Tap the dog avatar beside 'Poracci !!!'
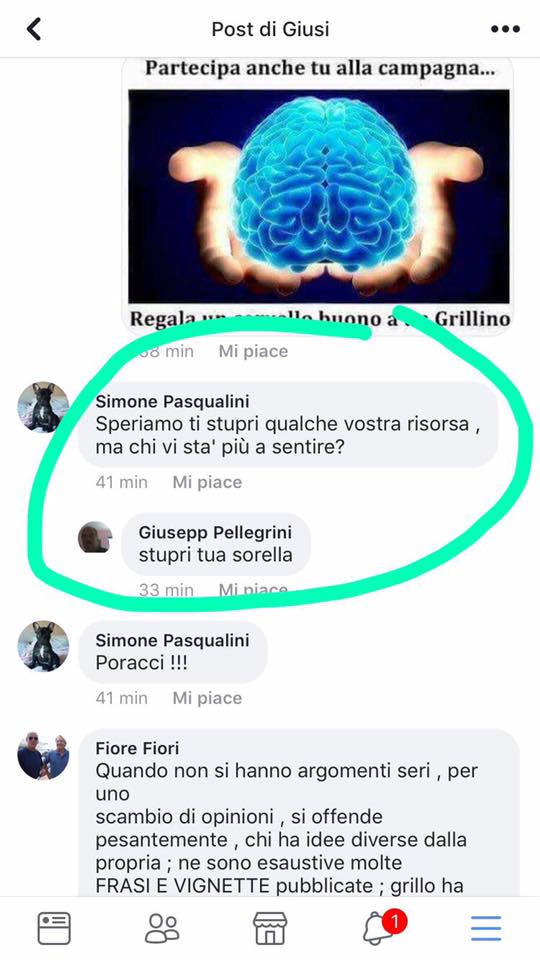The width and height of the screenshot is (540, 960). point(43,647)
